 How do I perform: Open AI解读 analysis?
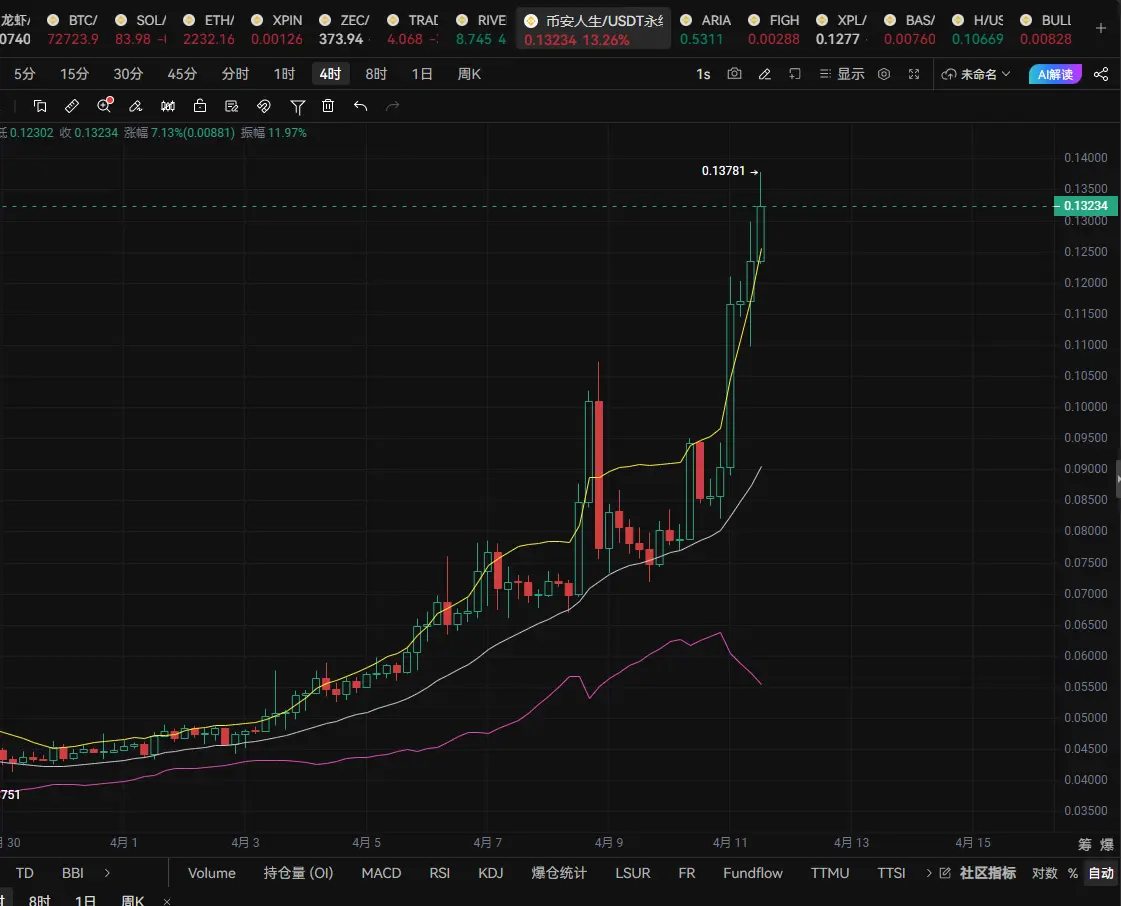[1055, 74]
